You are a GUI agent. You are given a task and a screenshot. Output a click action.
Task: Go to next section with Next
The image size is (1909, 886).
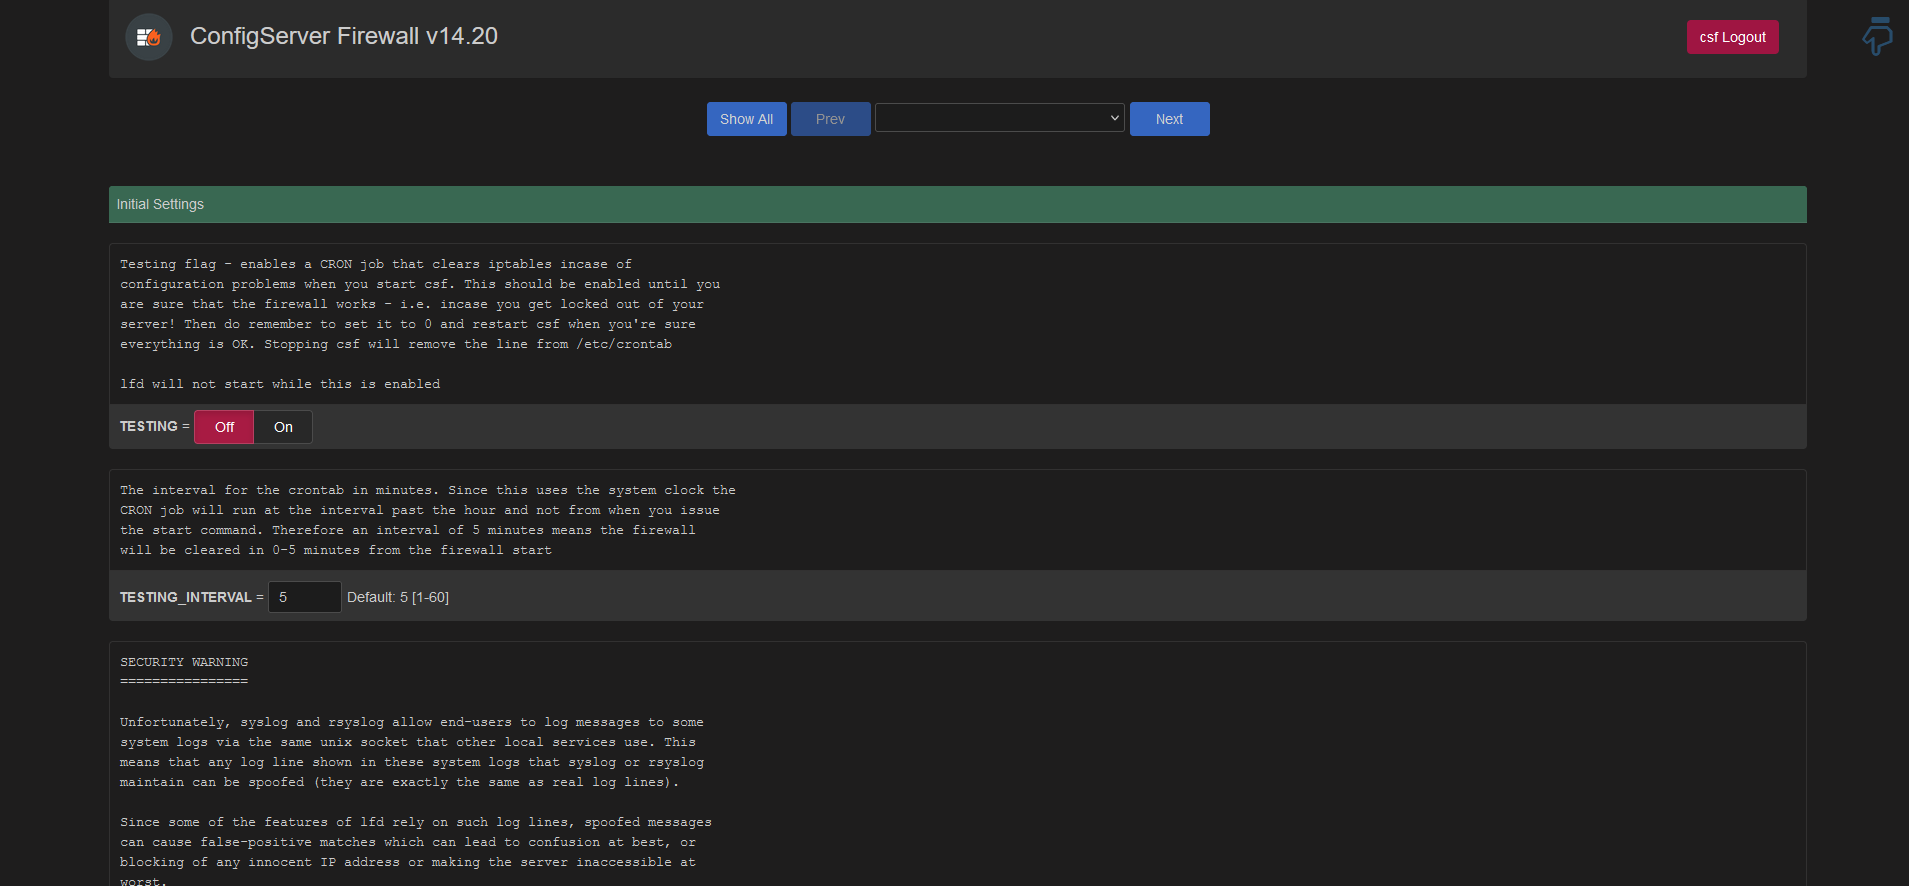point(1169,119)
